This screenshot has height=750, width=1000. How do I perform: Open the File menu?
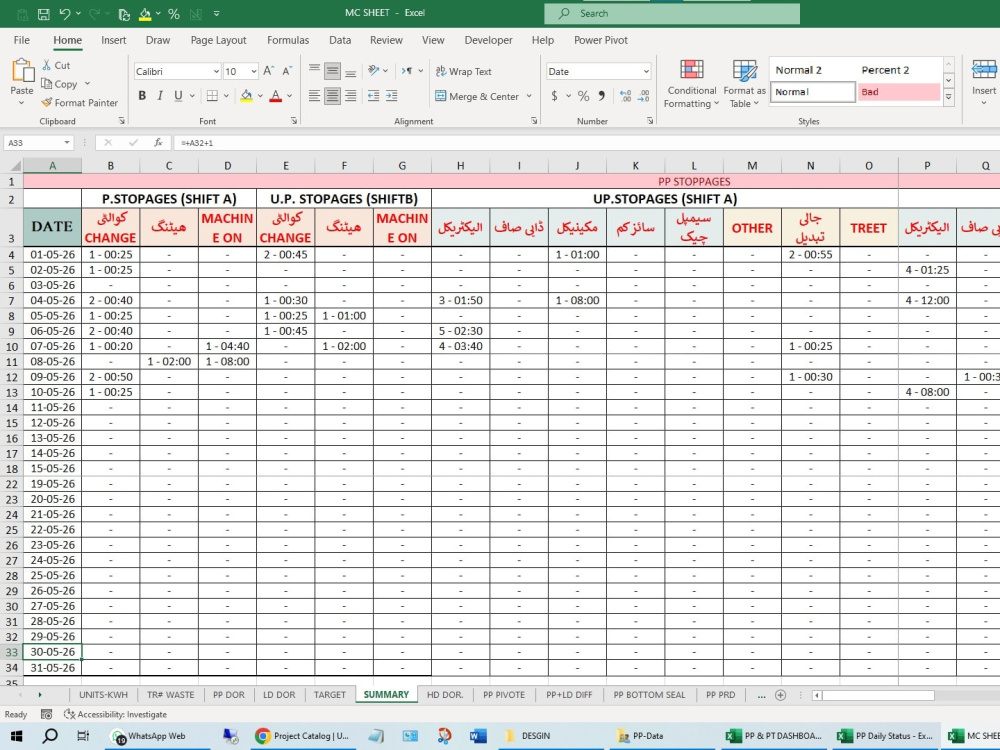click(x=22, y=40)
